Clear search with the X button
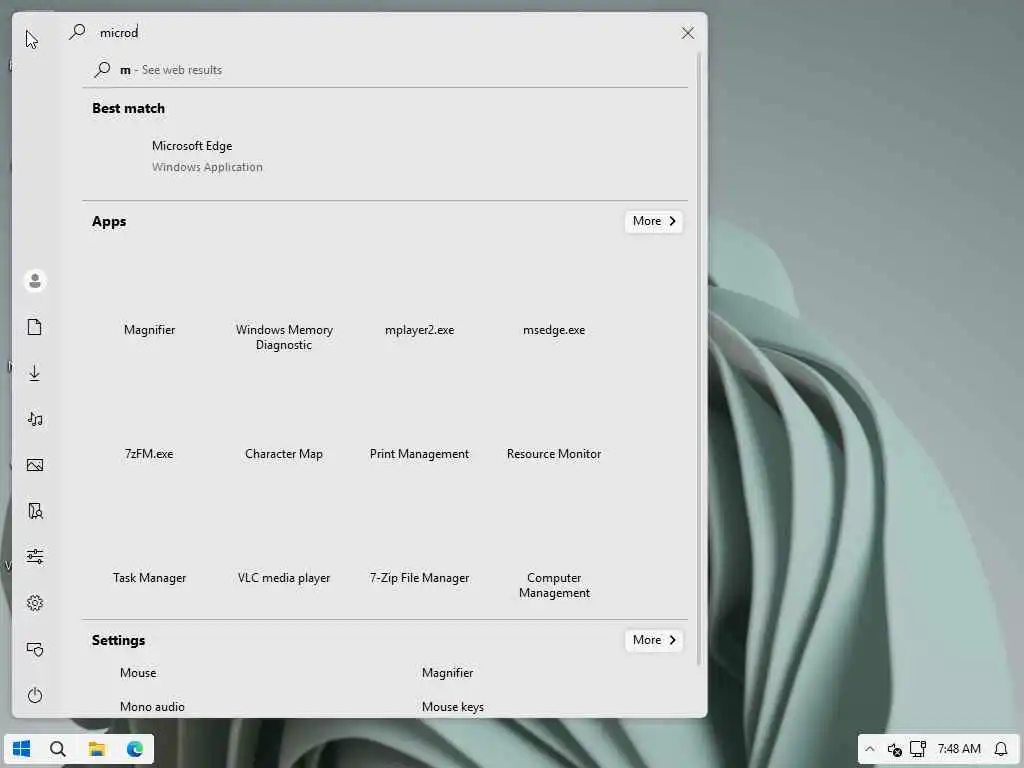 click(x=688, y=33)
